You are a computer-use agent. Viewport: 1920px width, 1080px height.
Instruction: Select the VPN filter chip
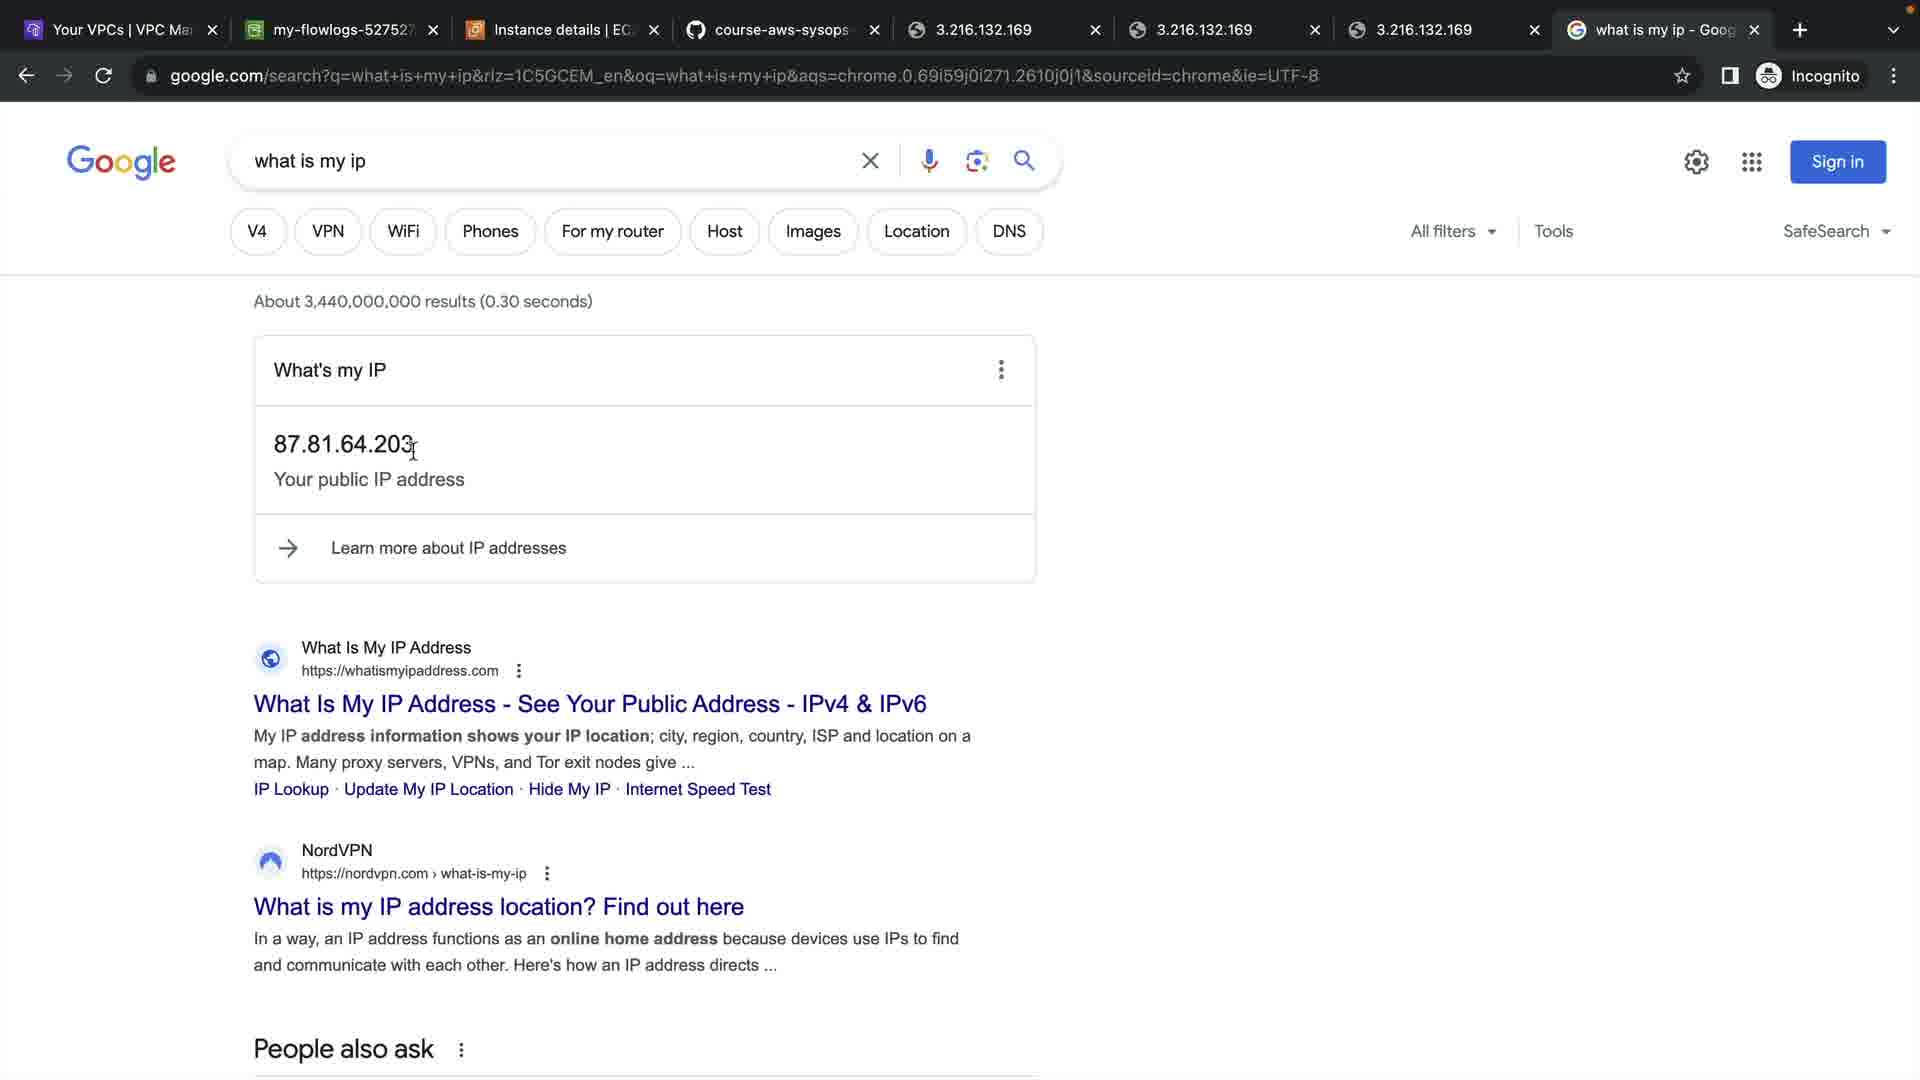328,231
